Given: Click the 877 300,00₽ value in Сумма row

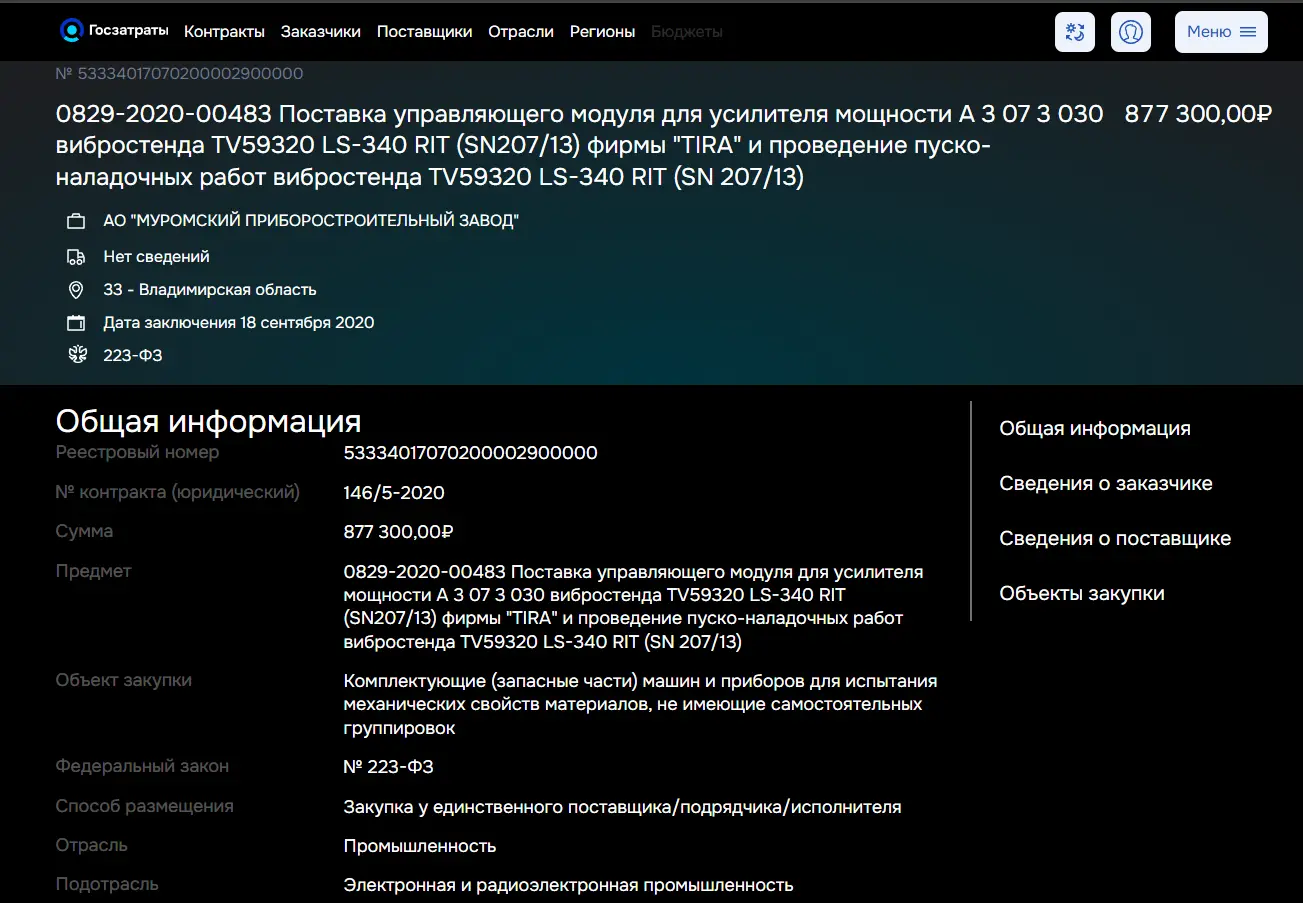Looking at the screenshot, I should 399,532.
